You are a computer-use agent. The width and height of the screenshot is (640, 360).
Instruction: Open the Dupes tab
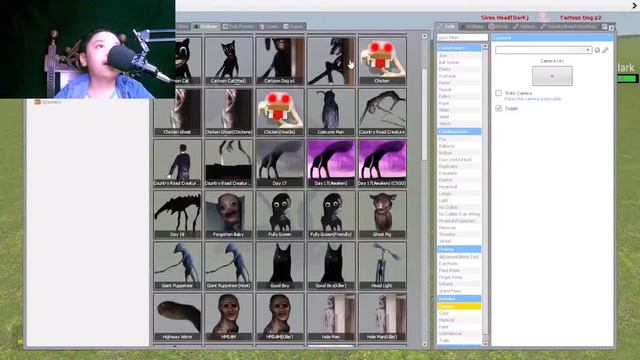click(293, 27)
